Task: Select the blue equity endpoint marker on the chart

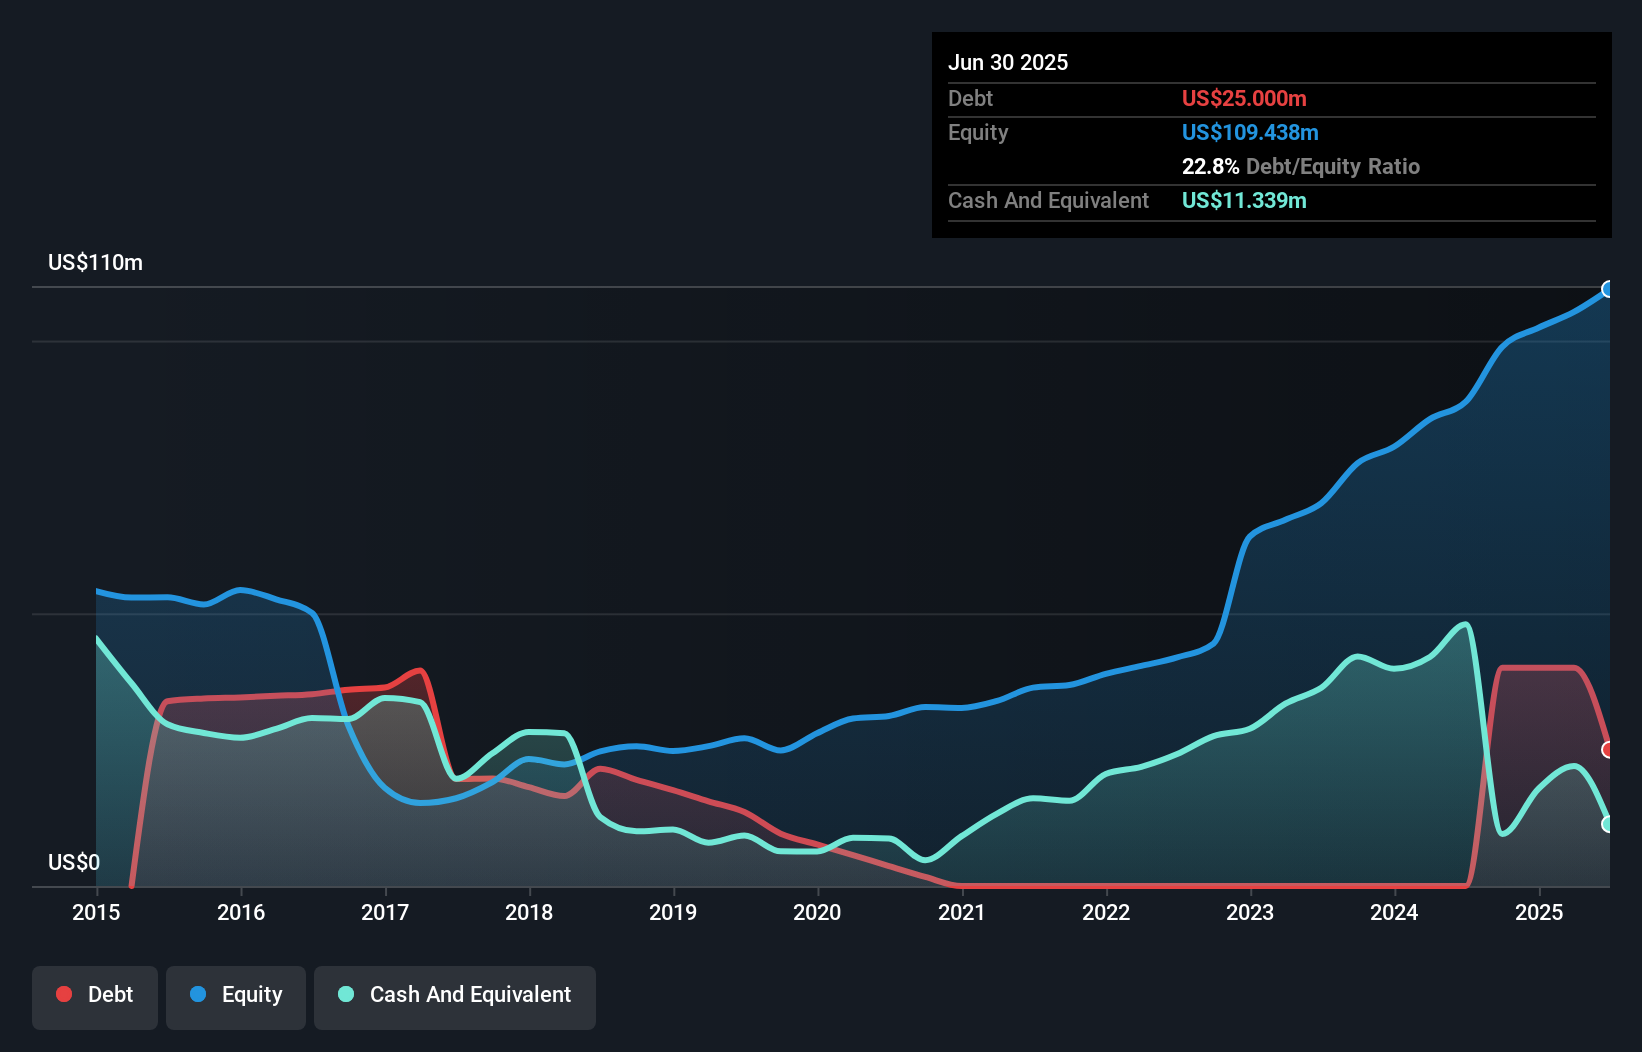Action: tap(1609, 290)
